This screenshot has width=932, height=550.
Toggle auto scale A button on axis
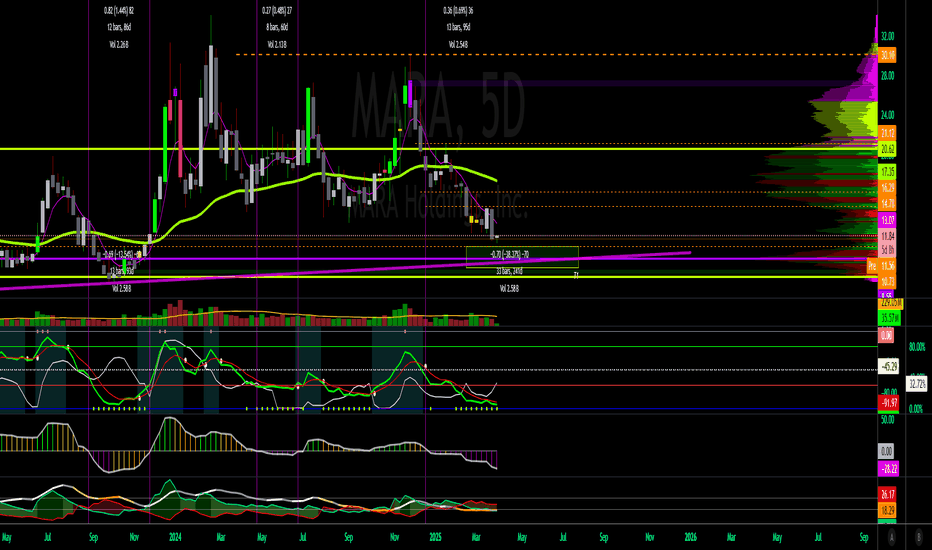point(892,537)
